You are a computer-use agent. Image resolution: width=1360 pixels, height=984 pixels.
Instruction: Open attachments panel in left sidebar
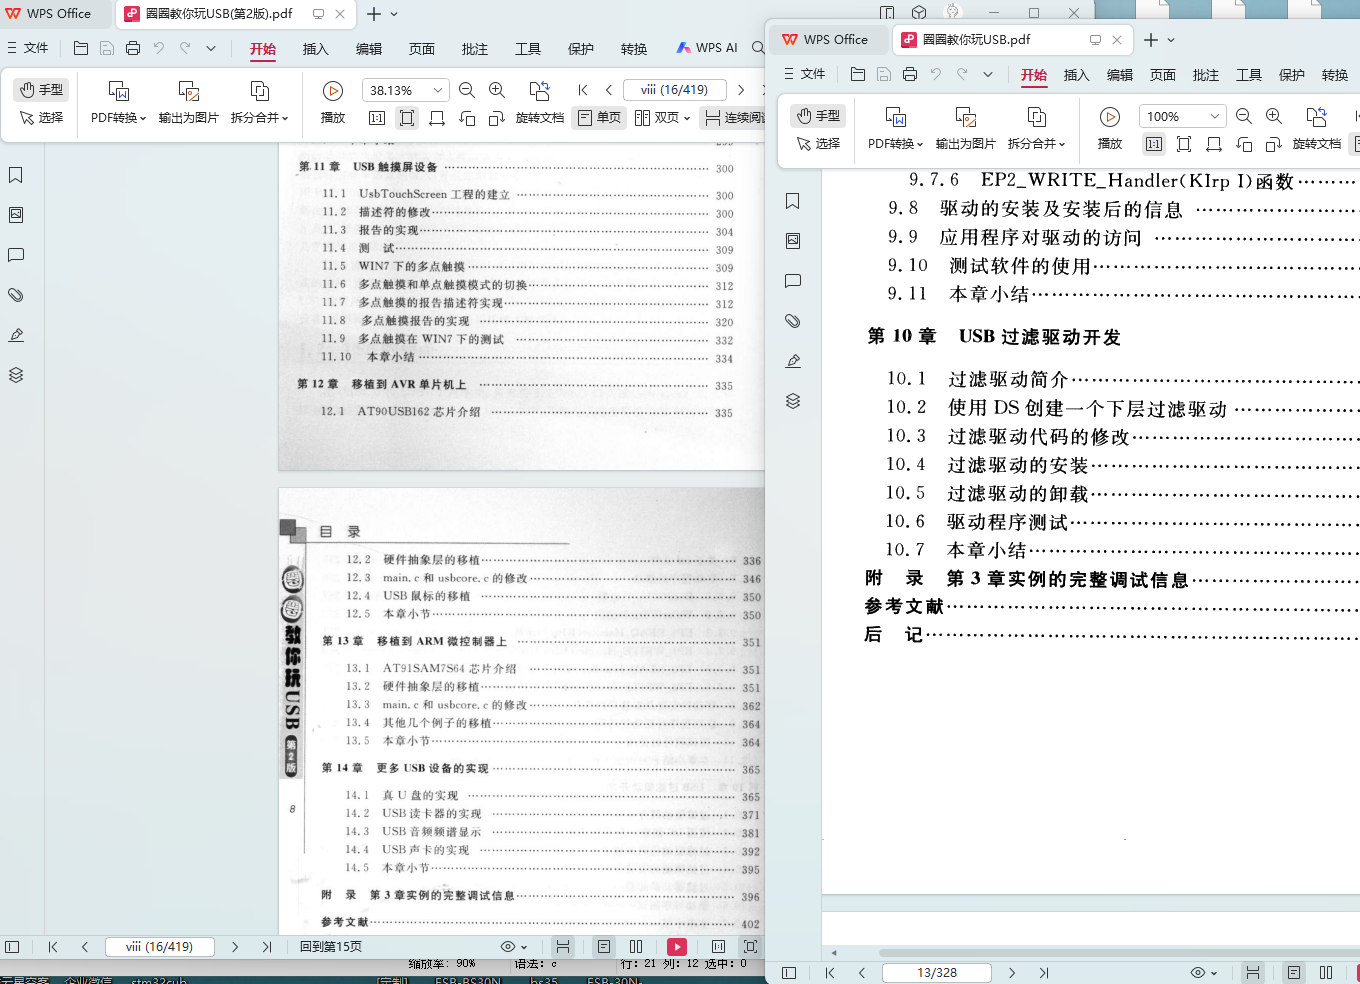[16, 295]
